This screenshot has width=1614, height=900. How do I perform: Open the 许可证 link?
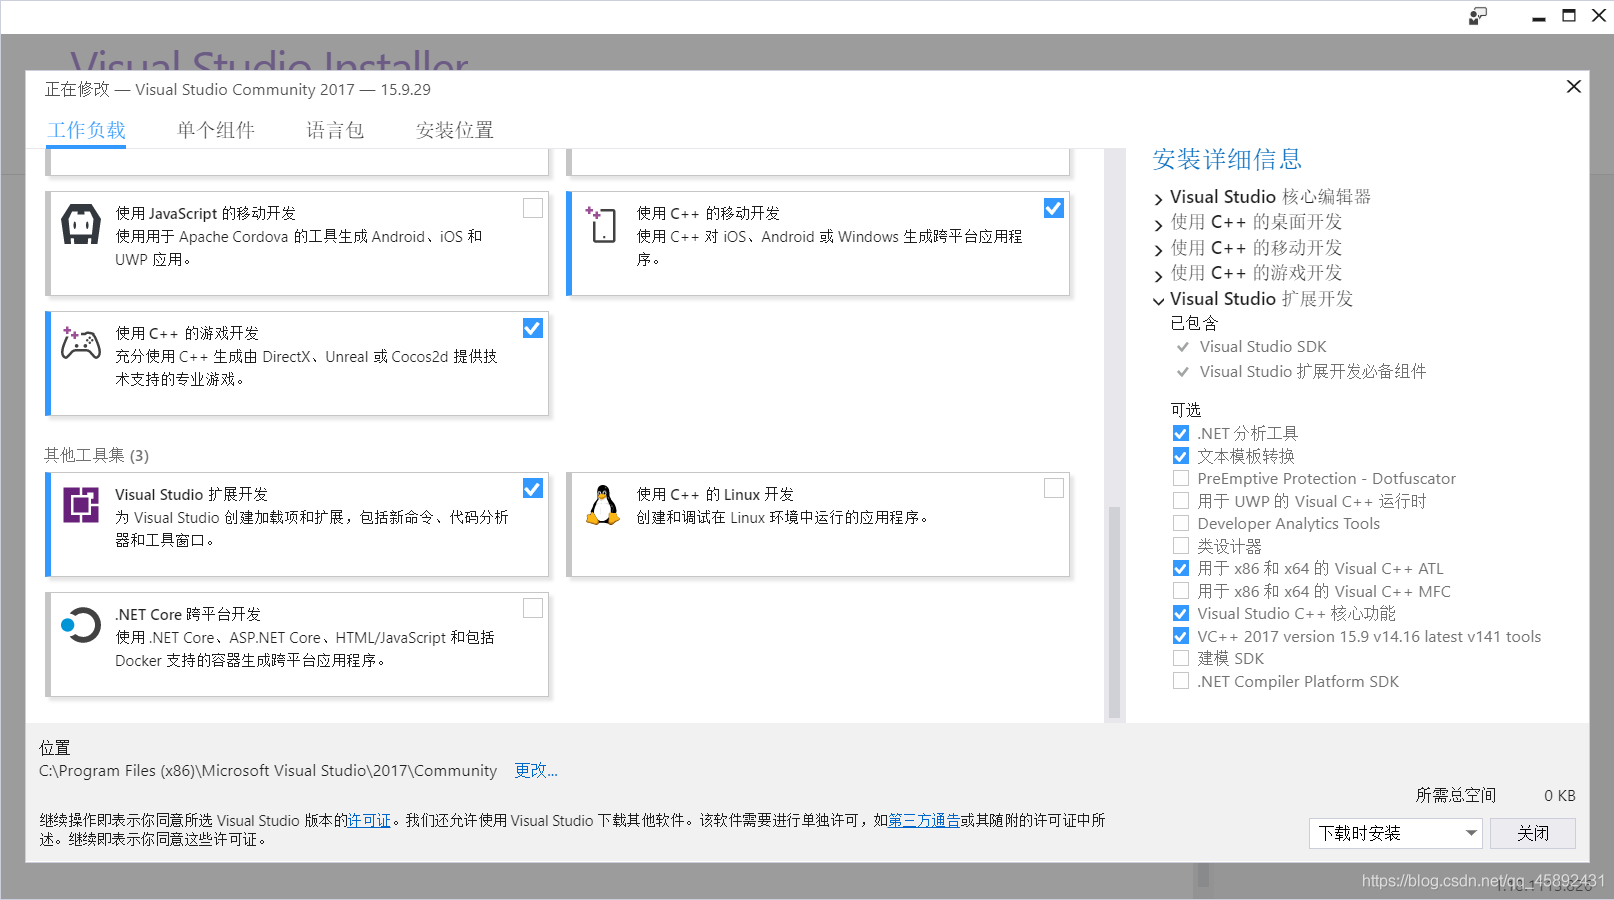click(369, 820)
